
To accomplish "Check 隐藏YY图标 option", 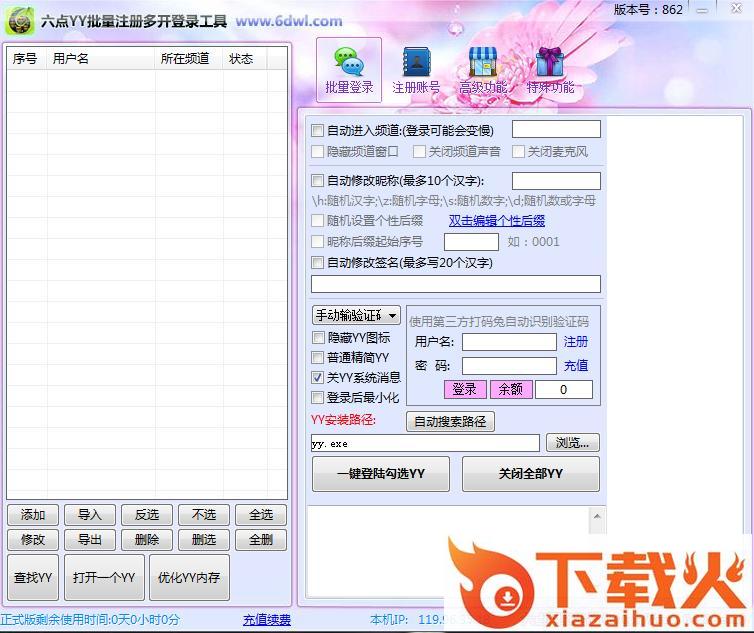I will tap(318, 337).
